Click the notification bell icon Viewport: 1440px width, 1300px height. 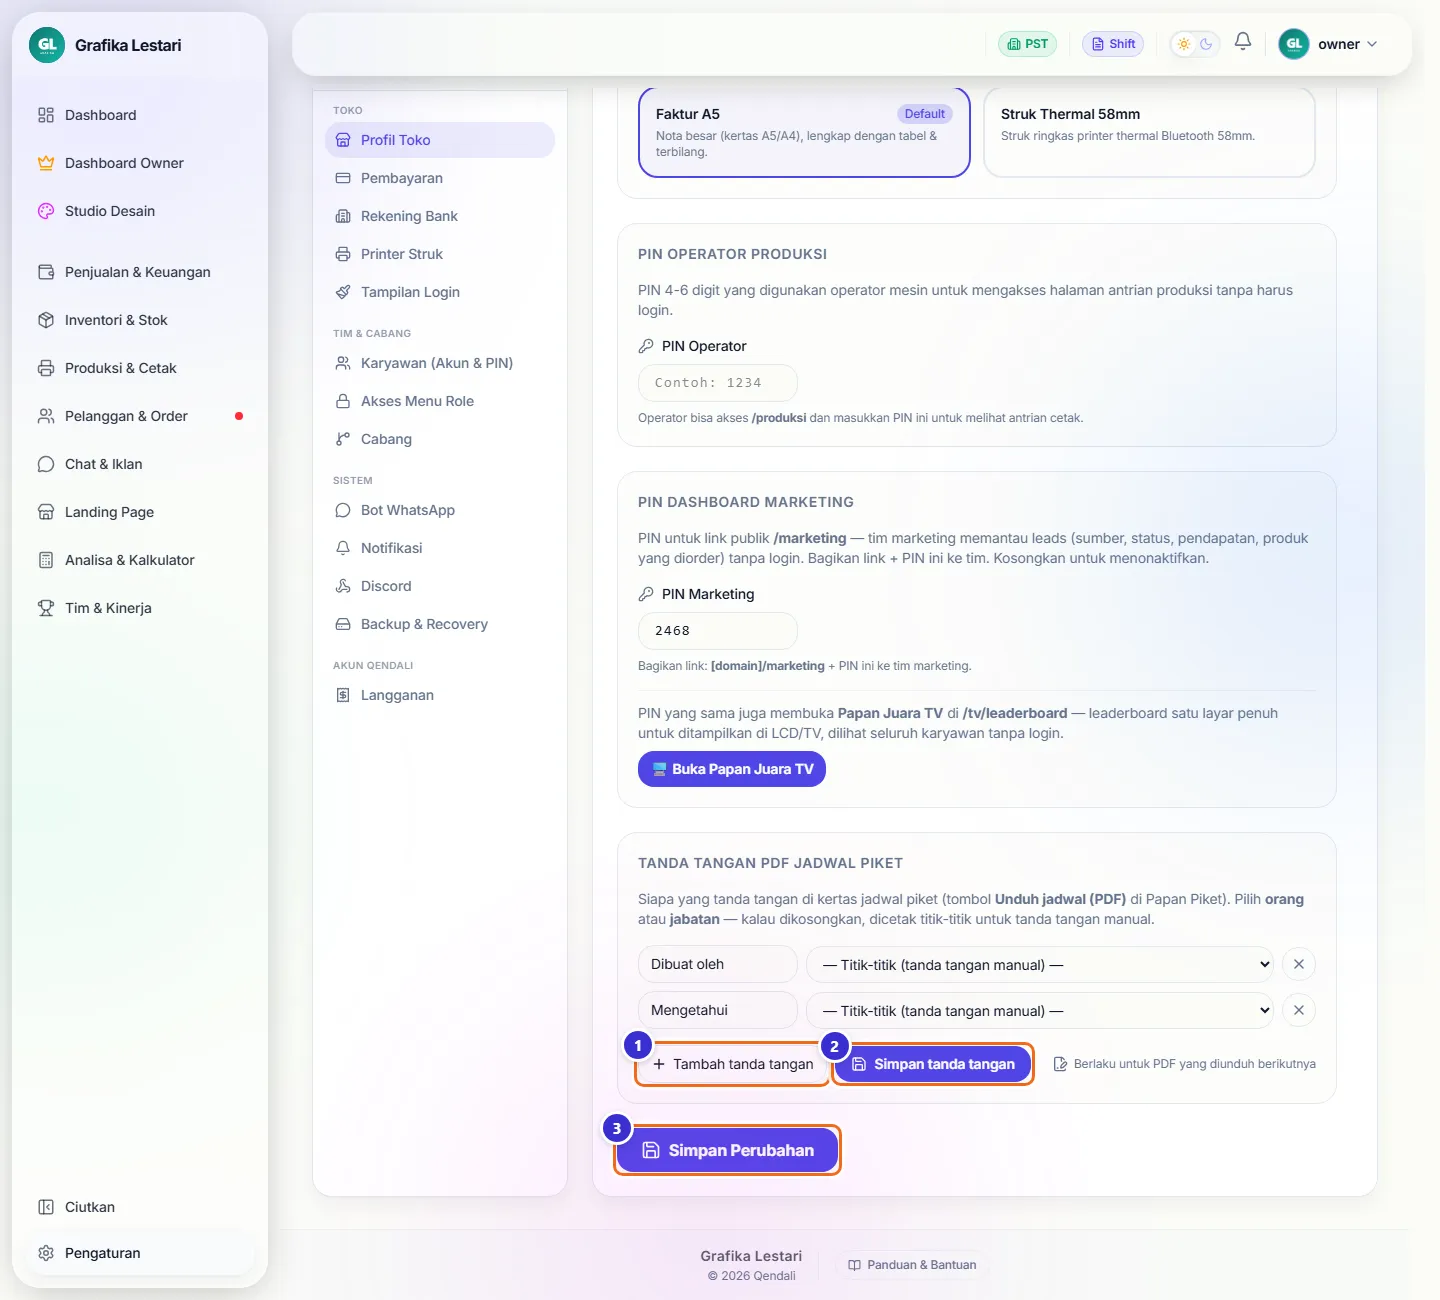coord(1243,43)
